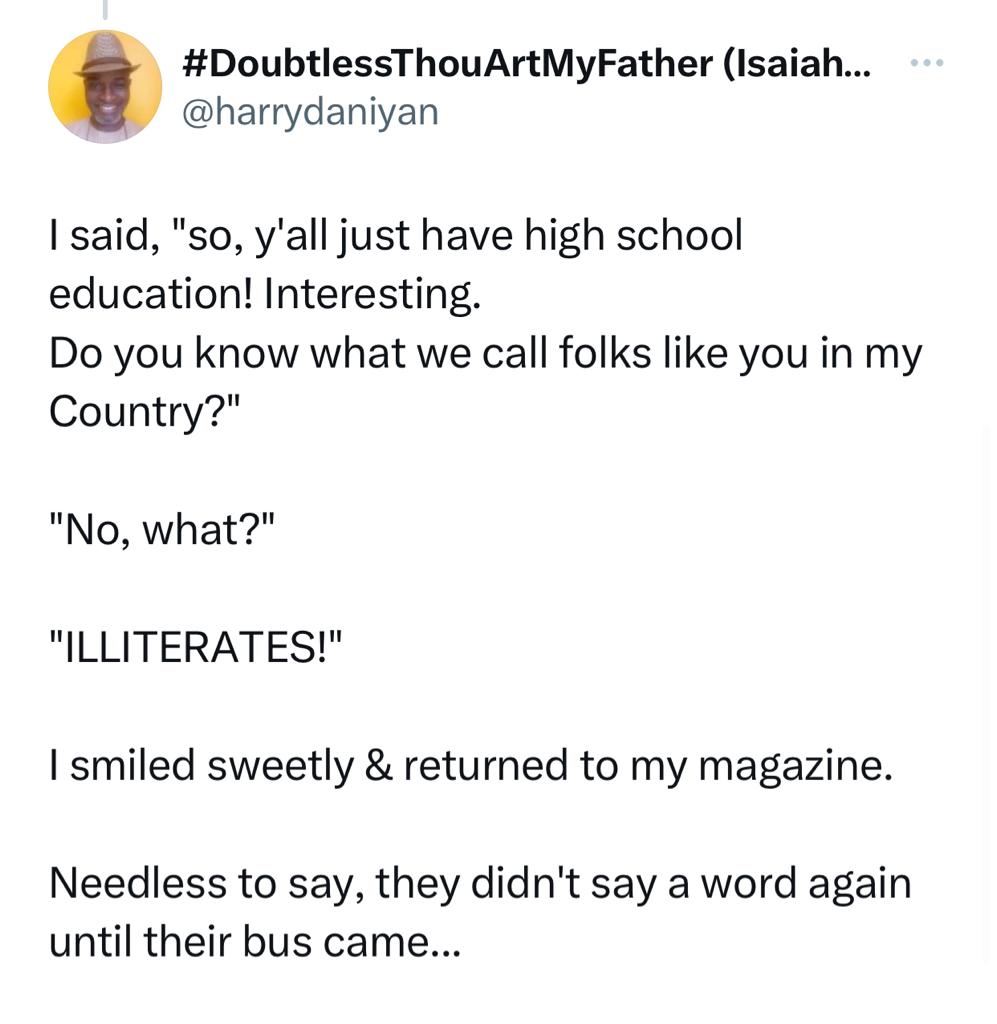Image resolution: width=997 pixels, height=1024 pixels.
Task: Select the "No, what?" reply line
Action: click(x=160, y=530)
